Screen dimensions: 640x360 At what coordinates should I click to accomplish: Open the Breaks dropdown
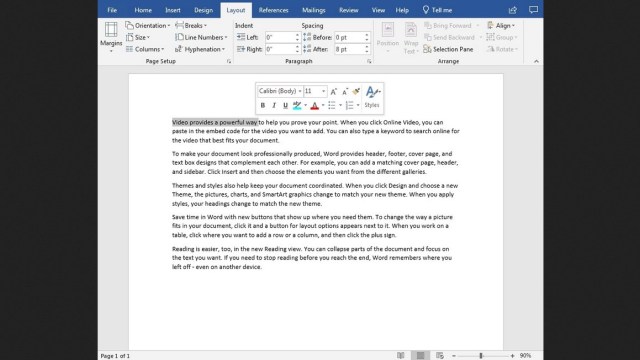click(x=191, y=25)
